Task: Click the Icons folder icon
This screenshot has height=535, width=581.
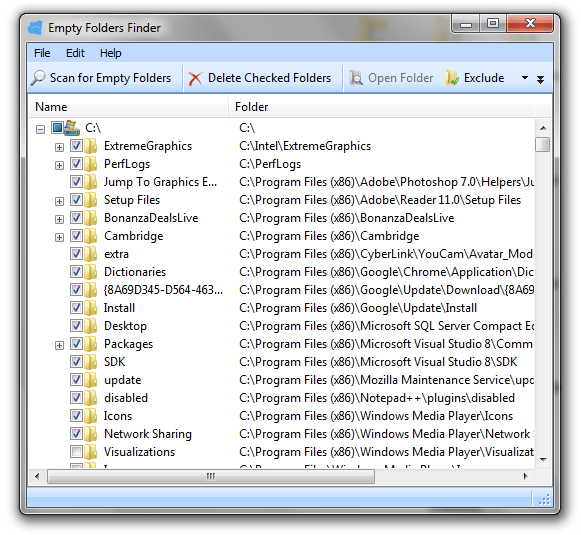Action: (90, 416)
